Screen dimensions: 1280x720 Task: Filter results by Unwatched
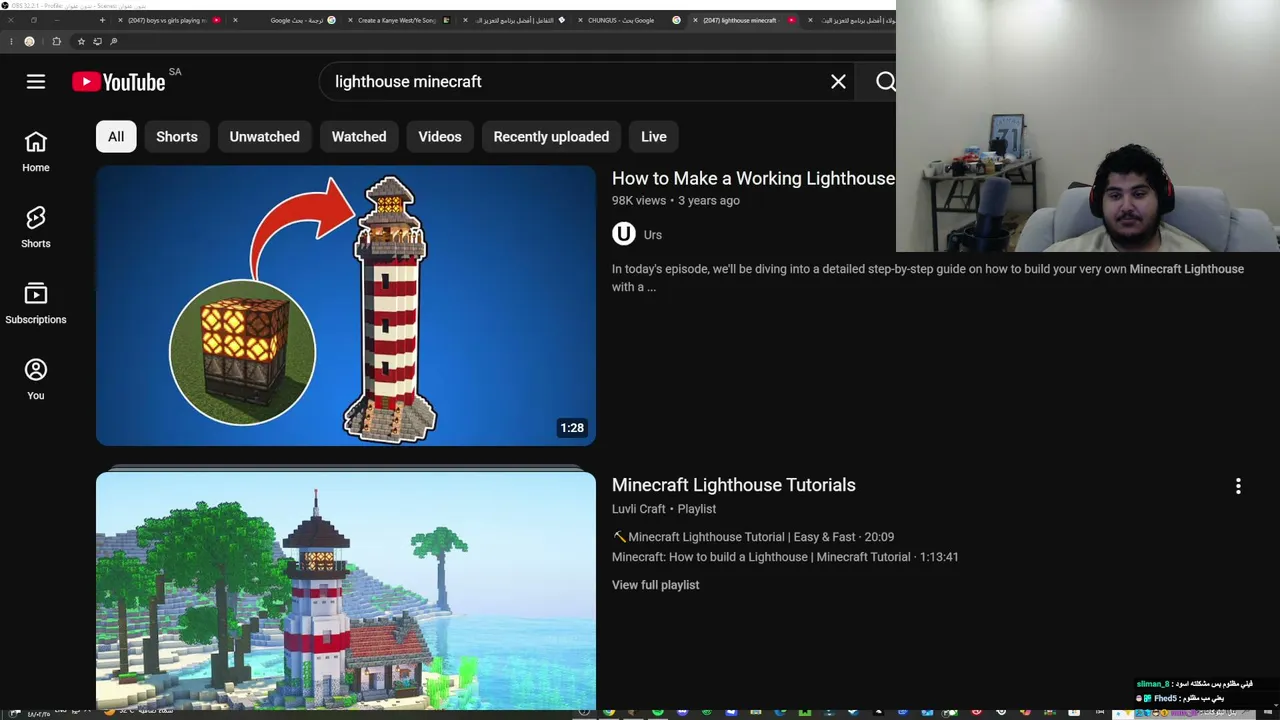pyautogui.click(x=264, y=137)
